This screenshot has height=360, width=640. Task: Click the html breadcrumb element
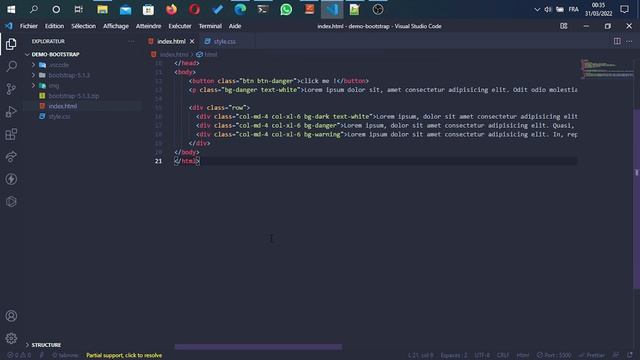(x=207, y=54)
